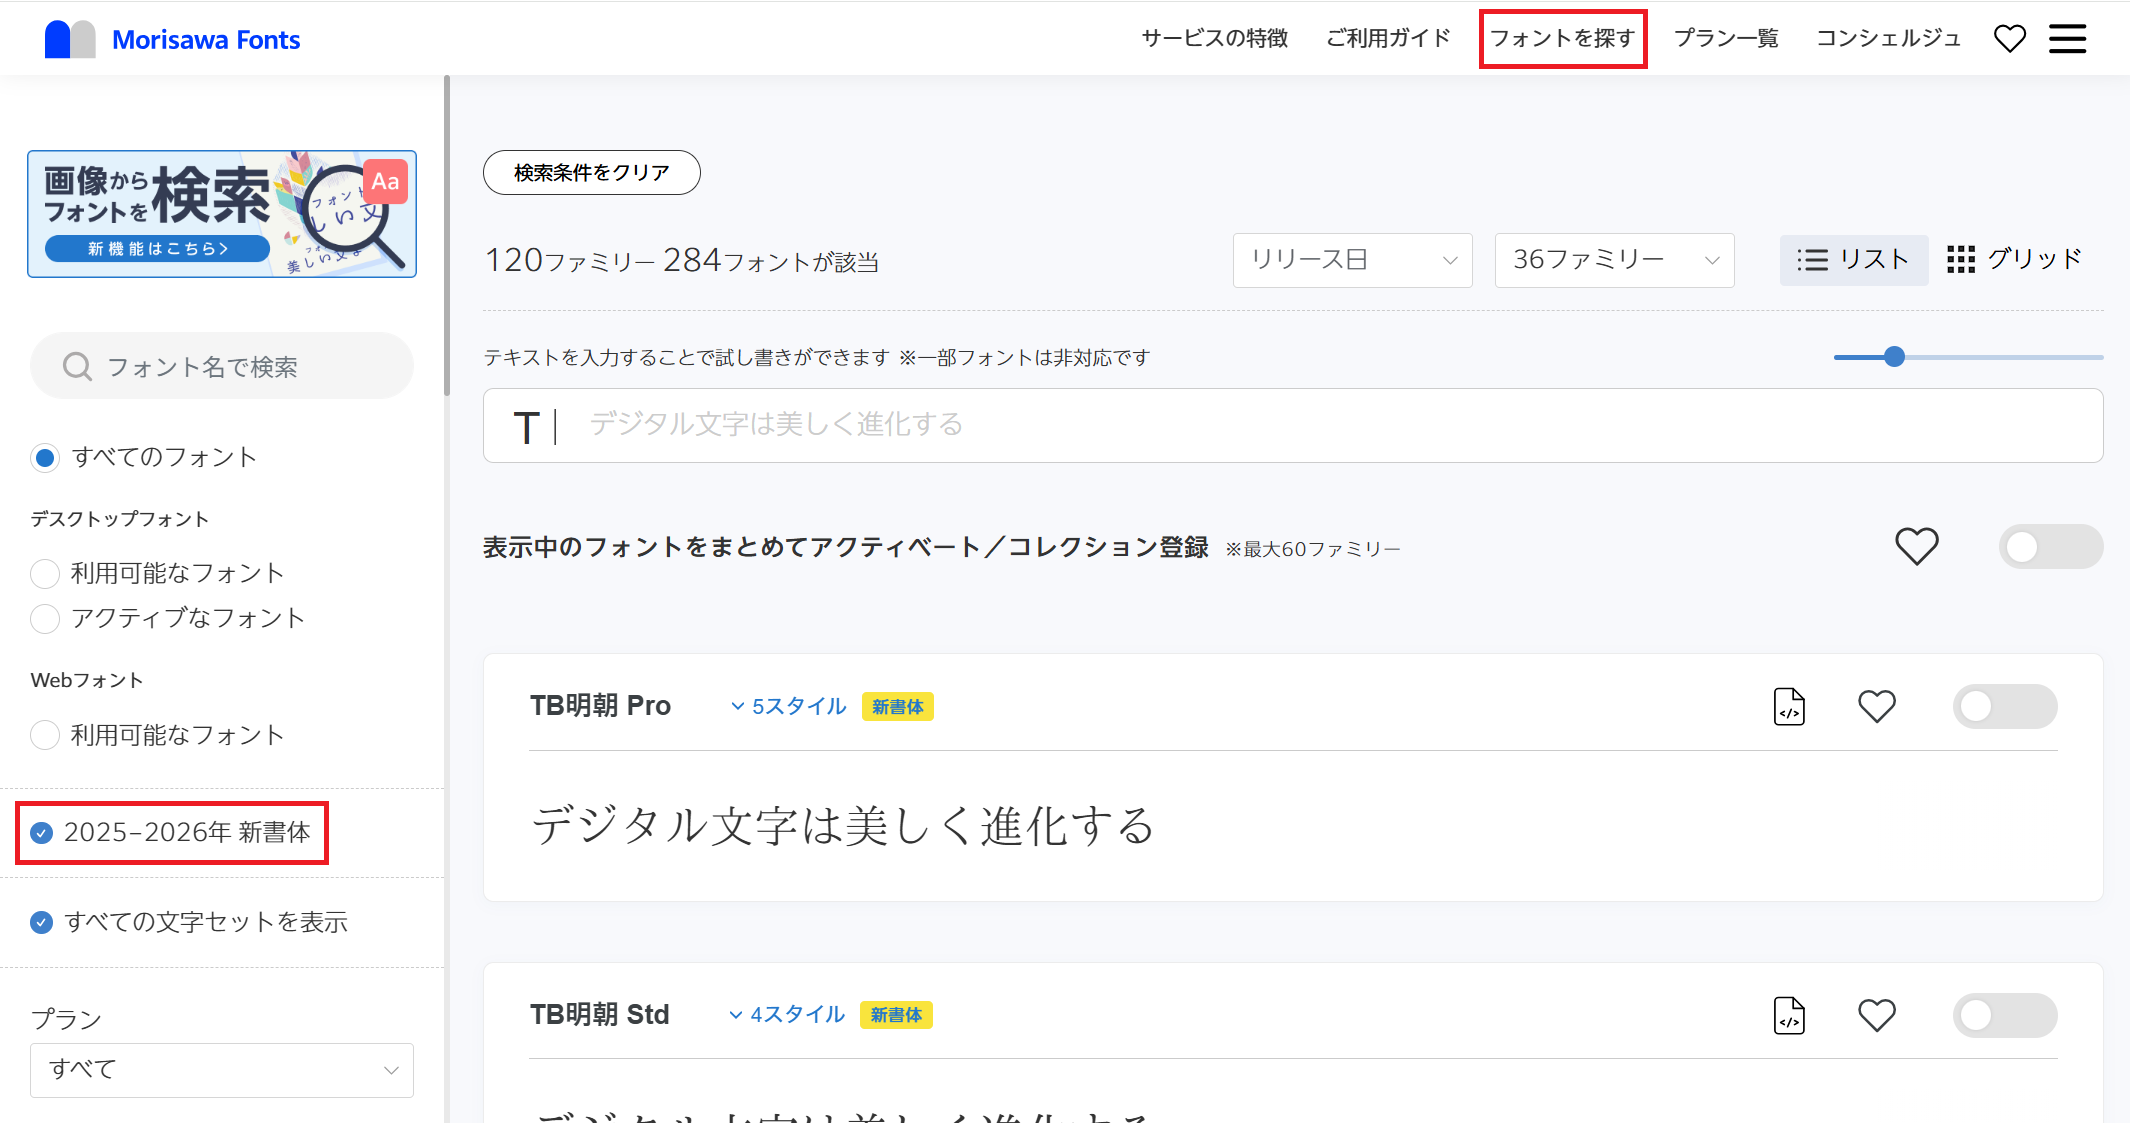Select すべてのフォント radio button
Image resolution: width=2130 pixels, height=1123 pixels.
coord(45,458)
